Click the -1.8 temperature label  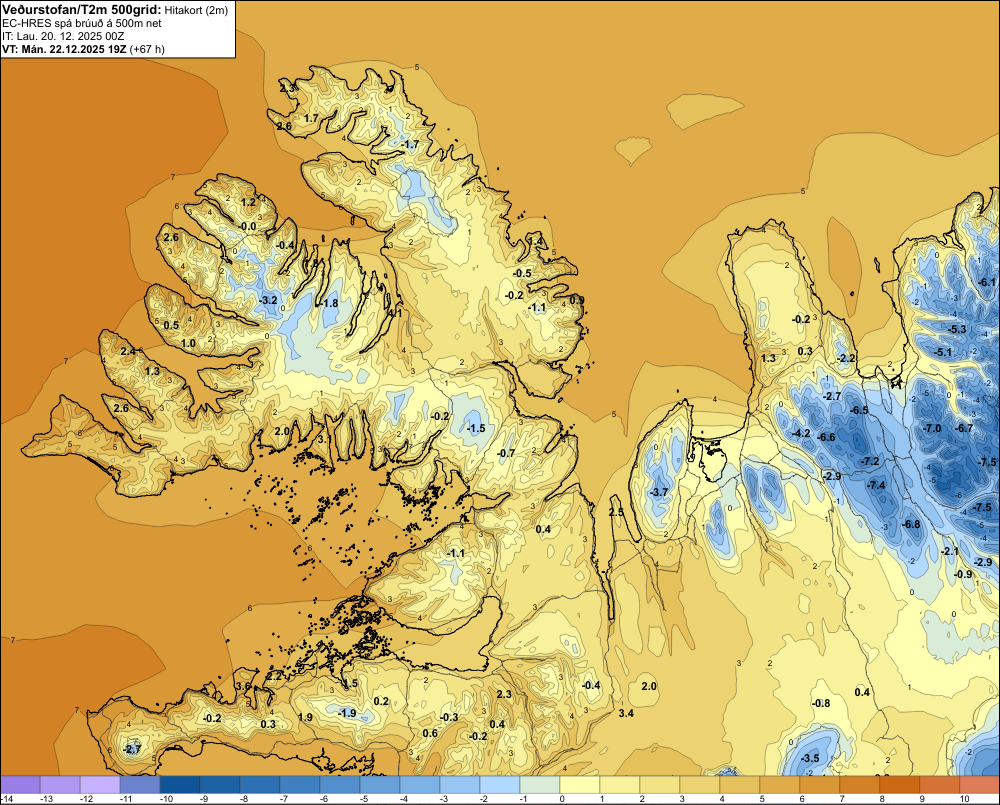pos(330,303)
